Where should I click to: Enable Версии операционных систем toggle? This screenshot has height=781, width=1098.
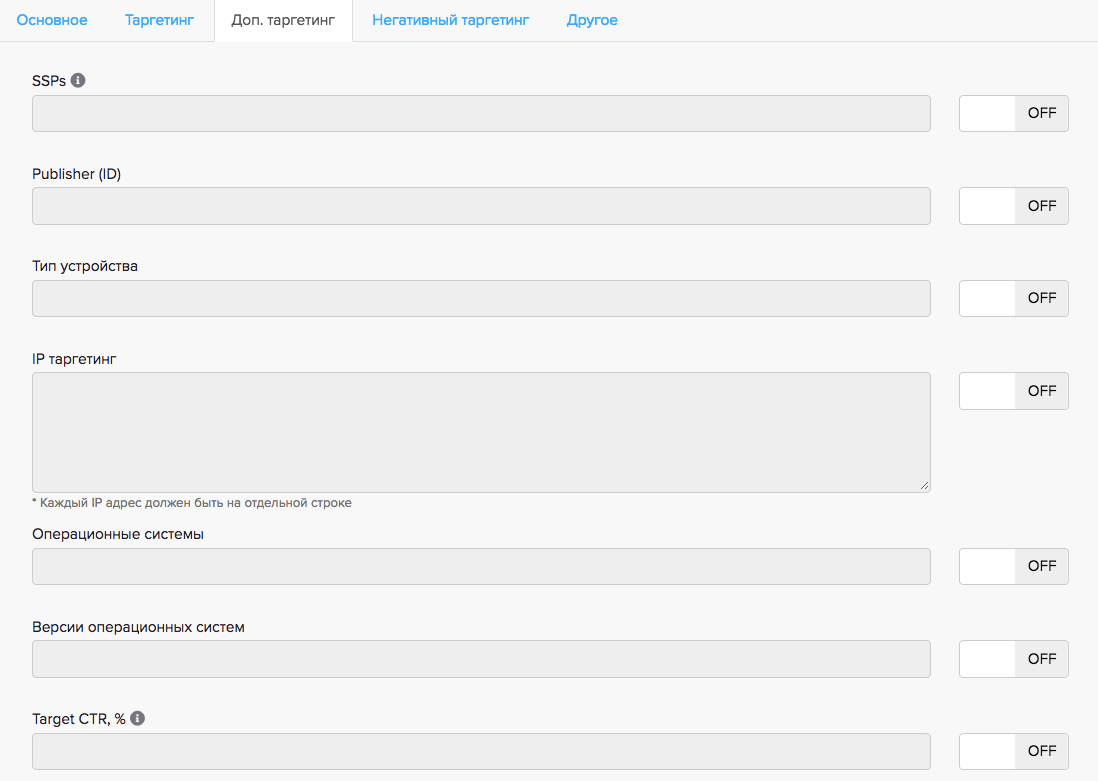(x=1013, y=659)
